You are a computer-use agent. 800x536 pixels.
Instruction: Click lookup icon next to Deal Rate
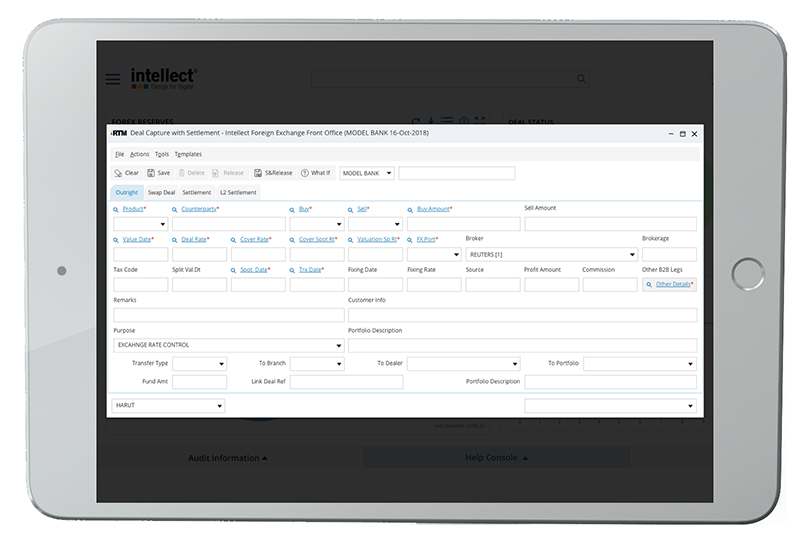[x=174, y=240]
